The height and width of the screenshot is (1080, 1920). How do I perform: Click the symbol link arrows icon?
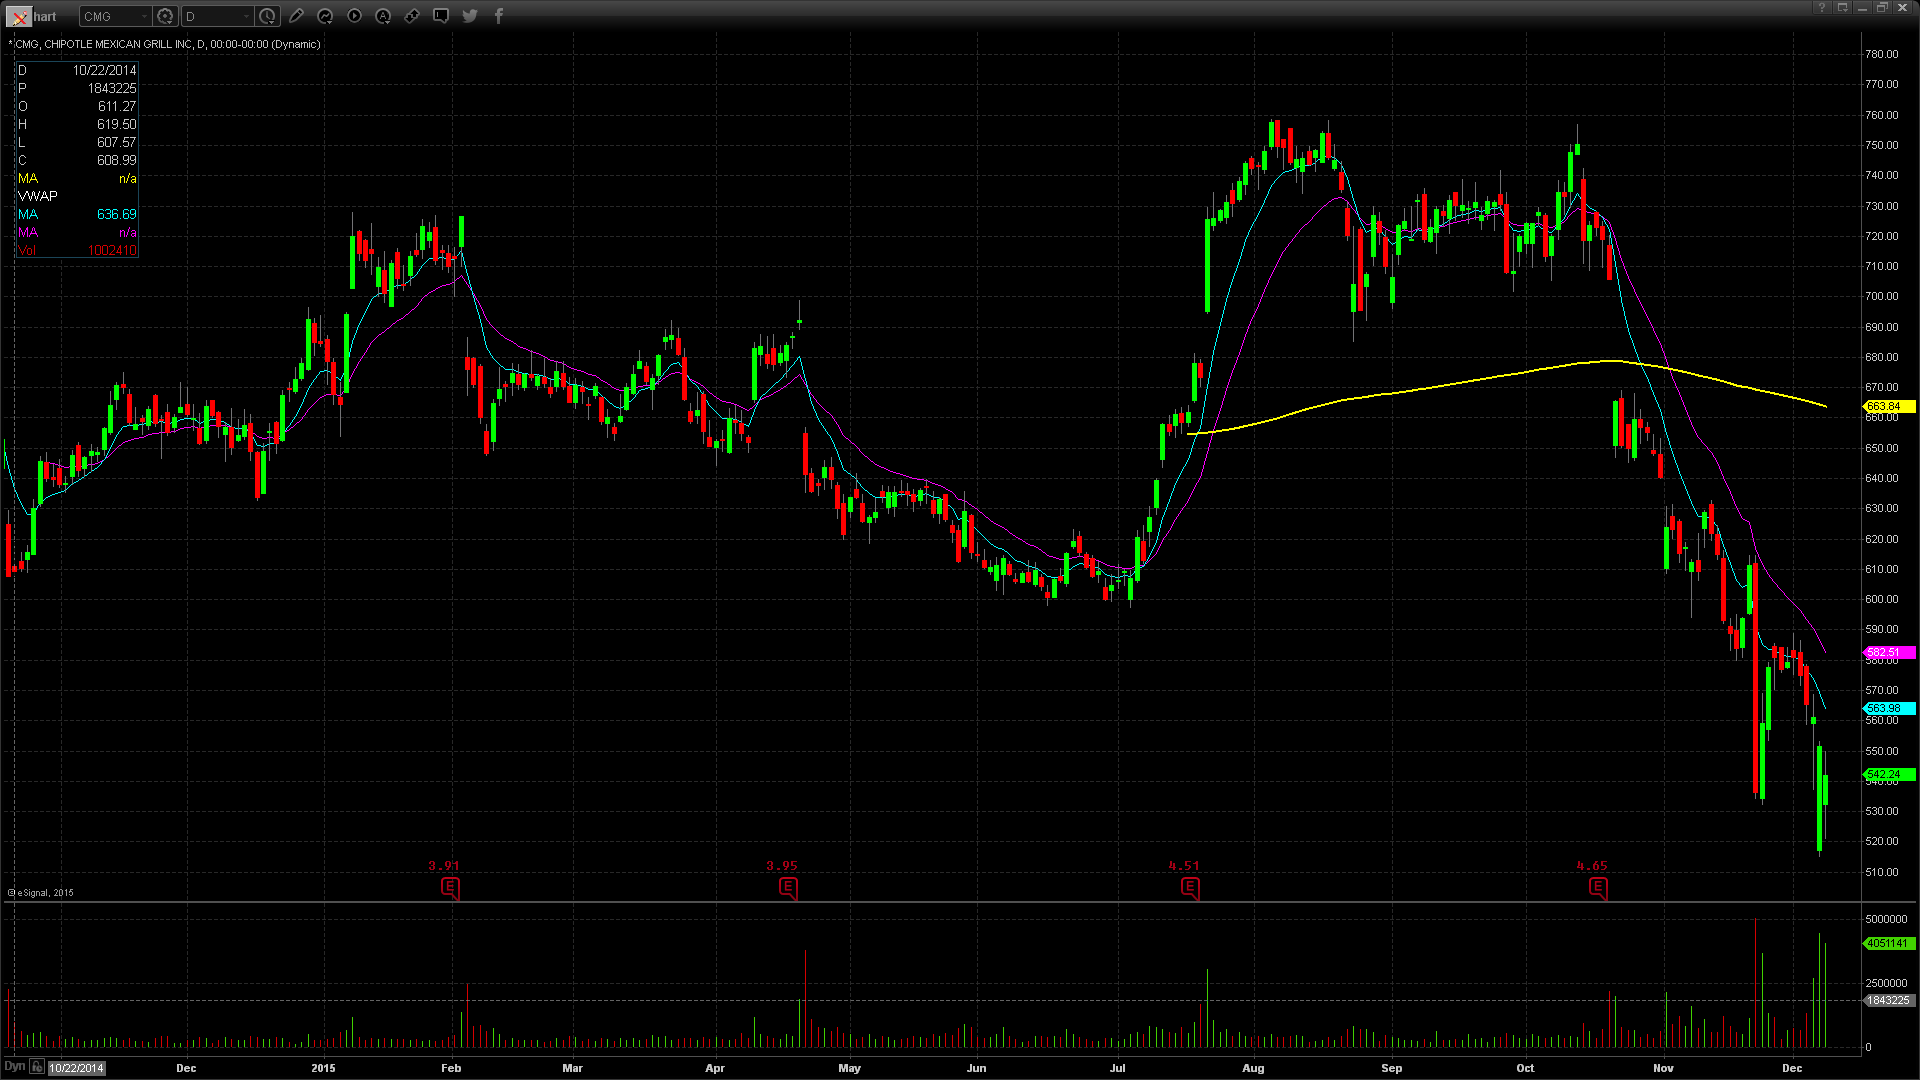[412, 16]
